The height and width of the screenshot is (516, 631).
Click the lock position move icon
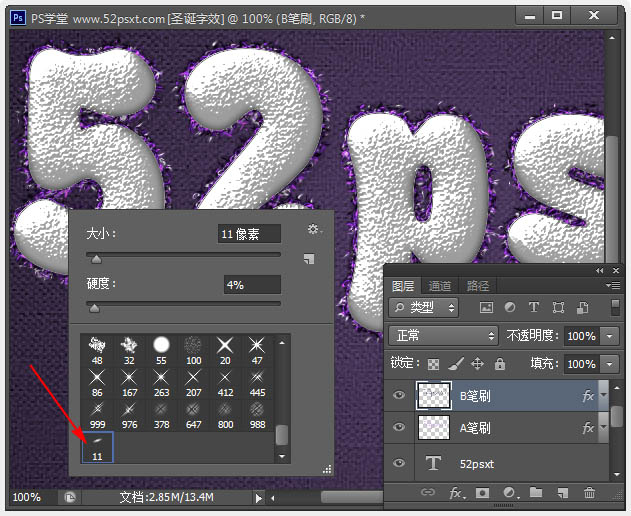477,365
